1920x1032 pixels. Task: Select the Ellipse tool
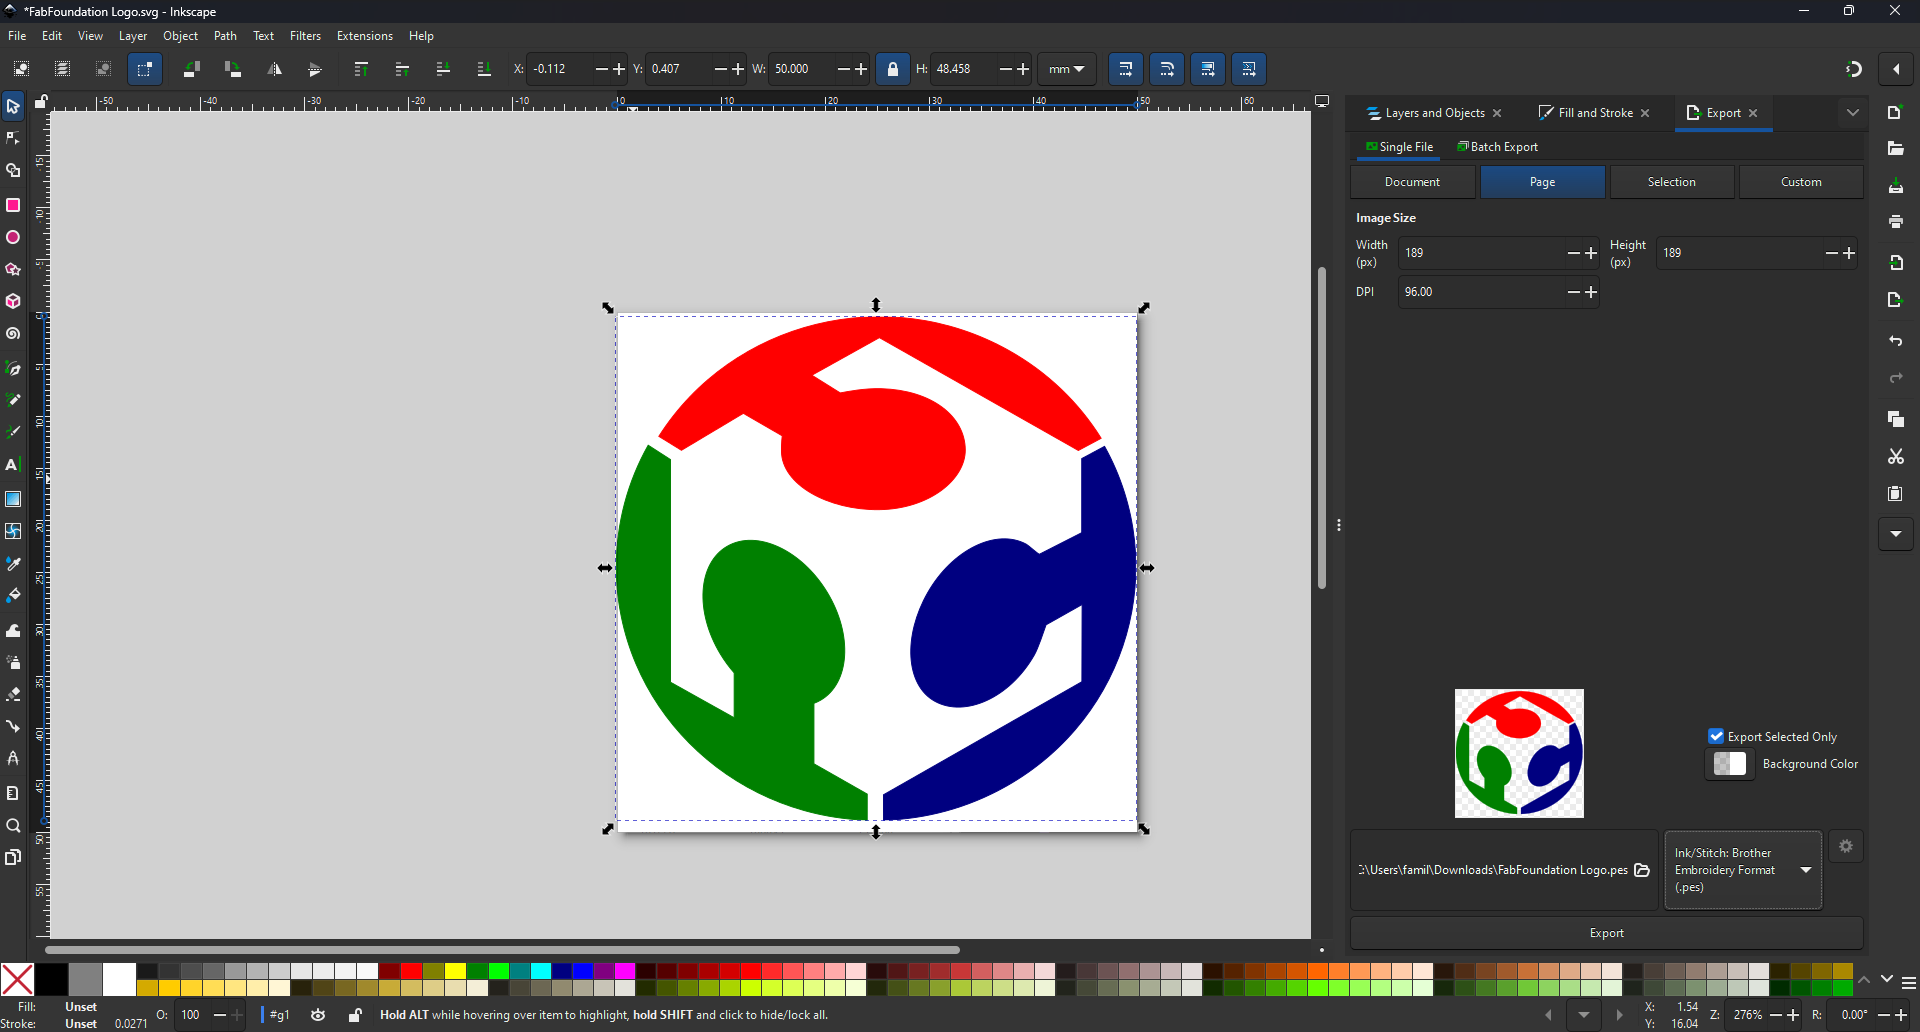13,238
